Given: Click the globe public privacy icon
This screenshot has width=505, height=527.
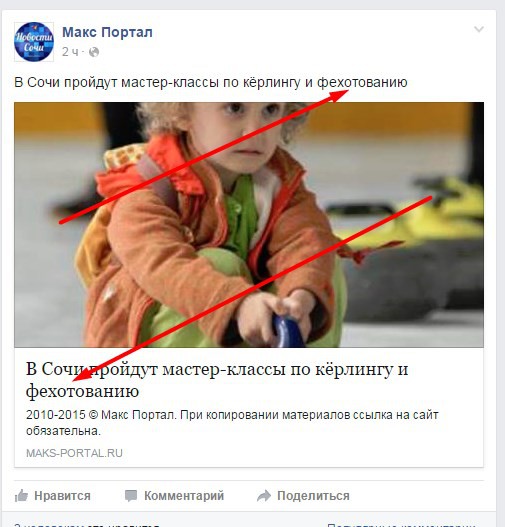Looking at the screenshot, I should [x=94, y=52].
